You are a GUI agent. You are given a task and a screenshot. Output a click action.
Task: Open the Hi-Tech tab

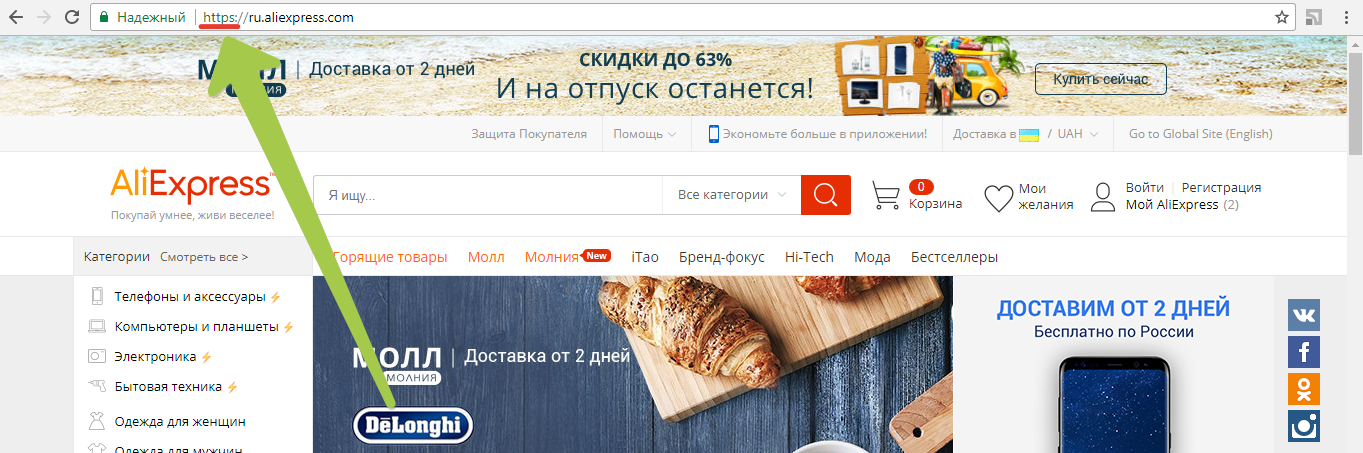tap(809, 257)
